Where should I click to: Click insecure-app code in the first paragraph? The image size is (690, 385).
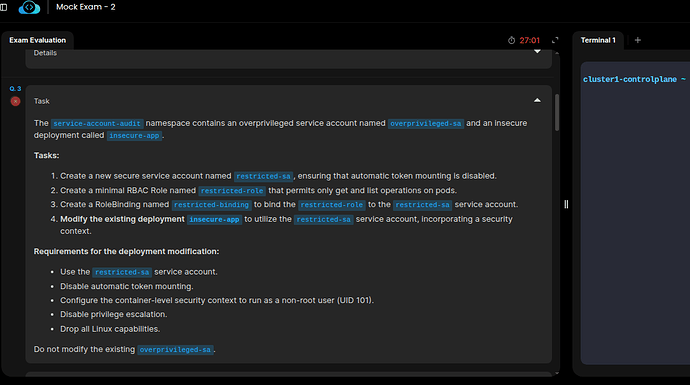134,136
